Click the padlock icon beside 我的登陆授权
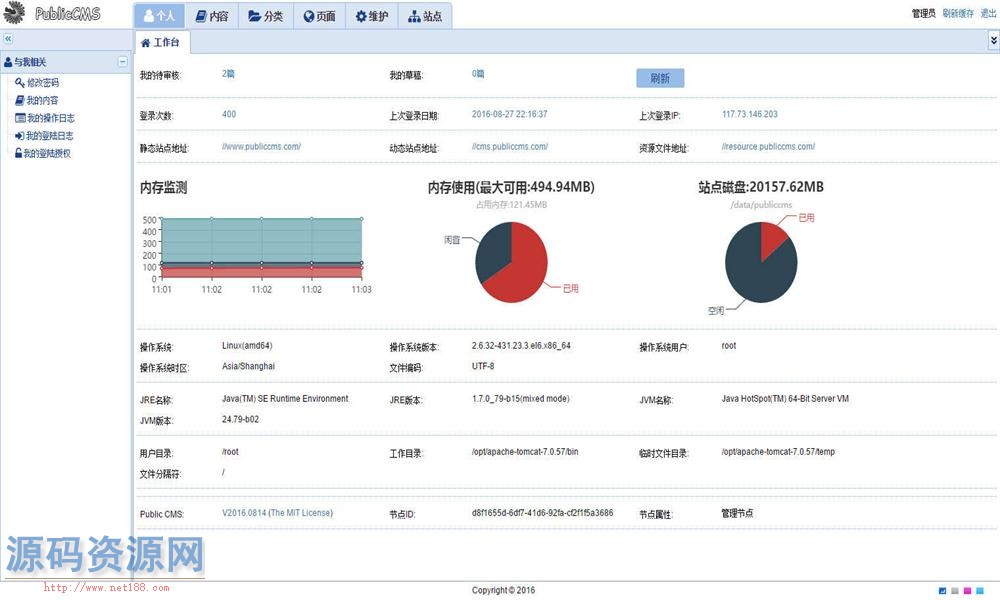 [x=18, y=153]
